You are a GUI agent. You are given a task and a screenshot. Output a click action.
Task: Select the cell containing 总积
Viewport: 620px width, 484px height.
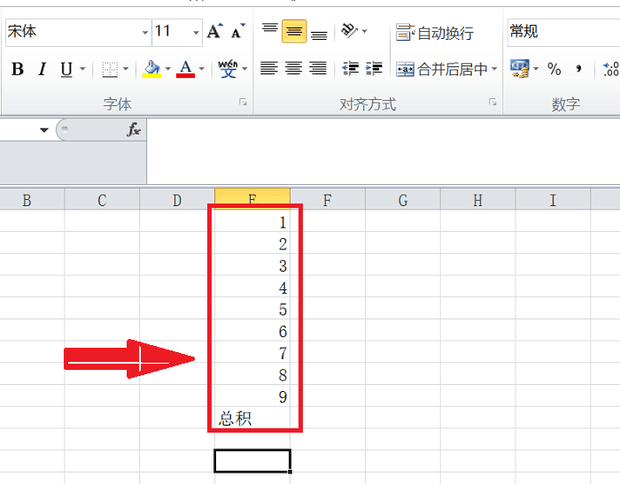(252, 418)
